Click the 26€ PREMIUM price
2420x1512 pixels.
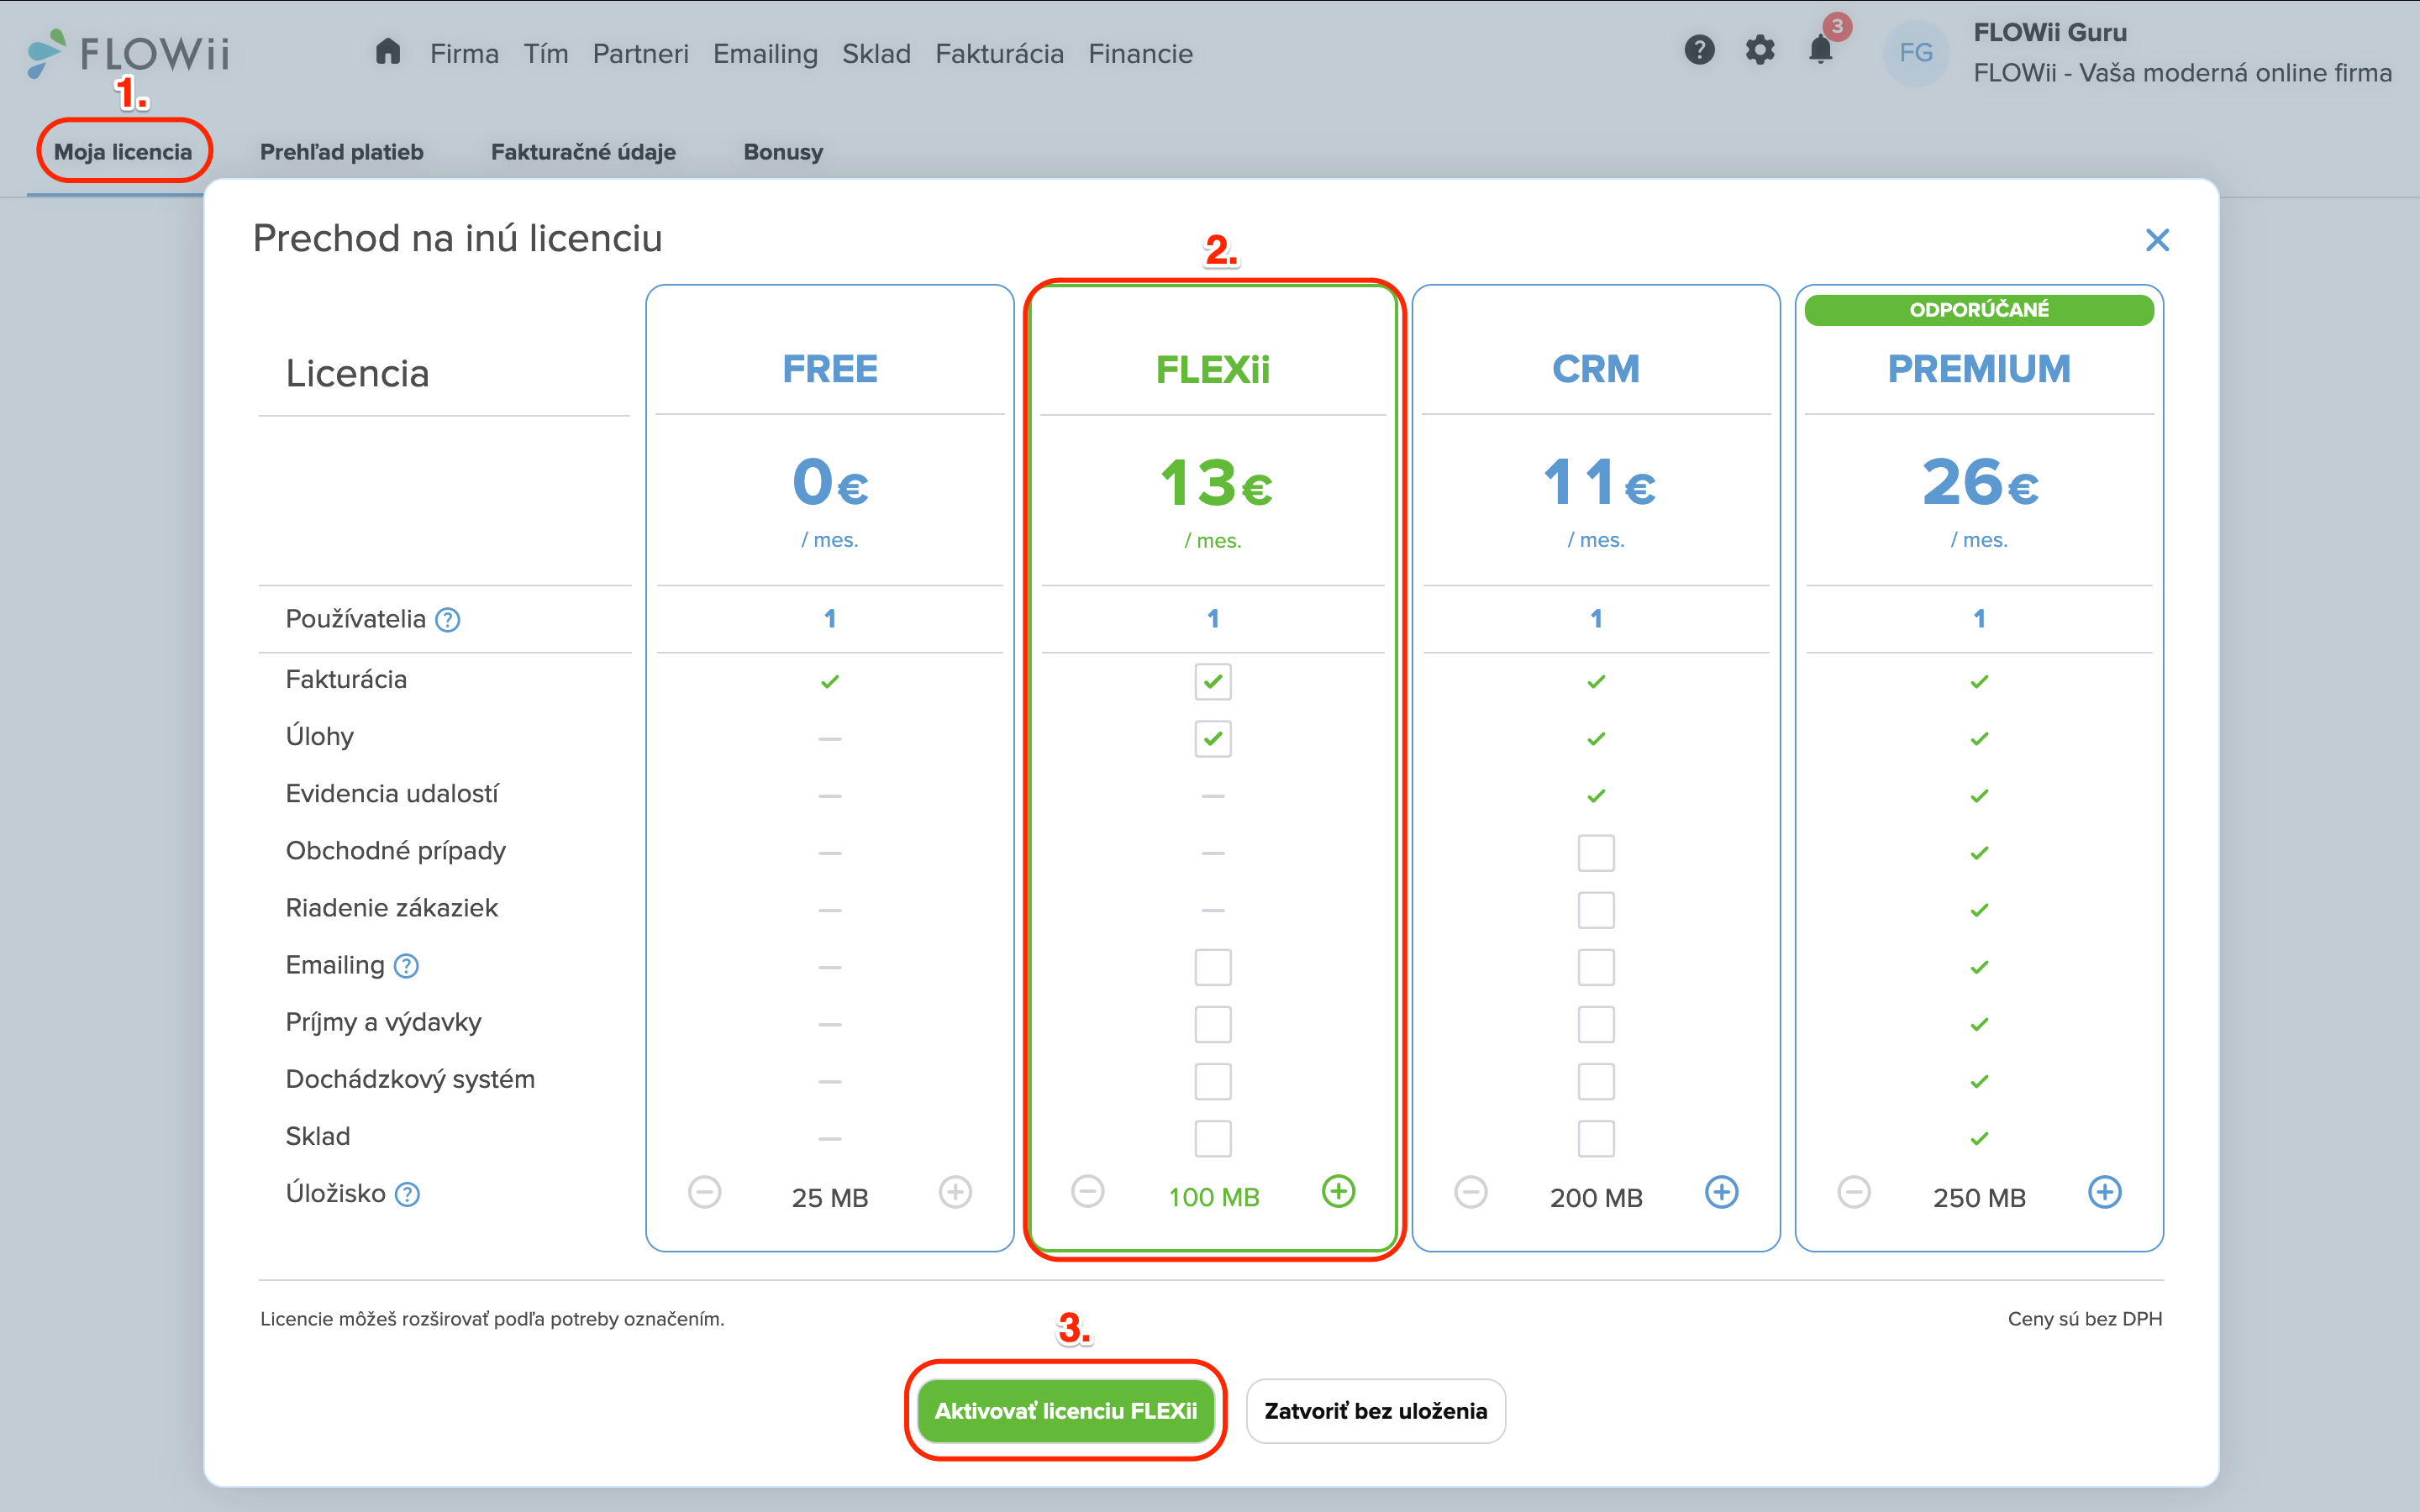pyautogui.click(x=1979, y=482)
